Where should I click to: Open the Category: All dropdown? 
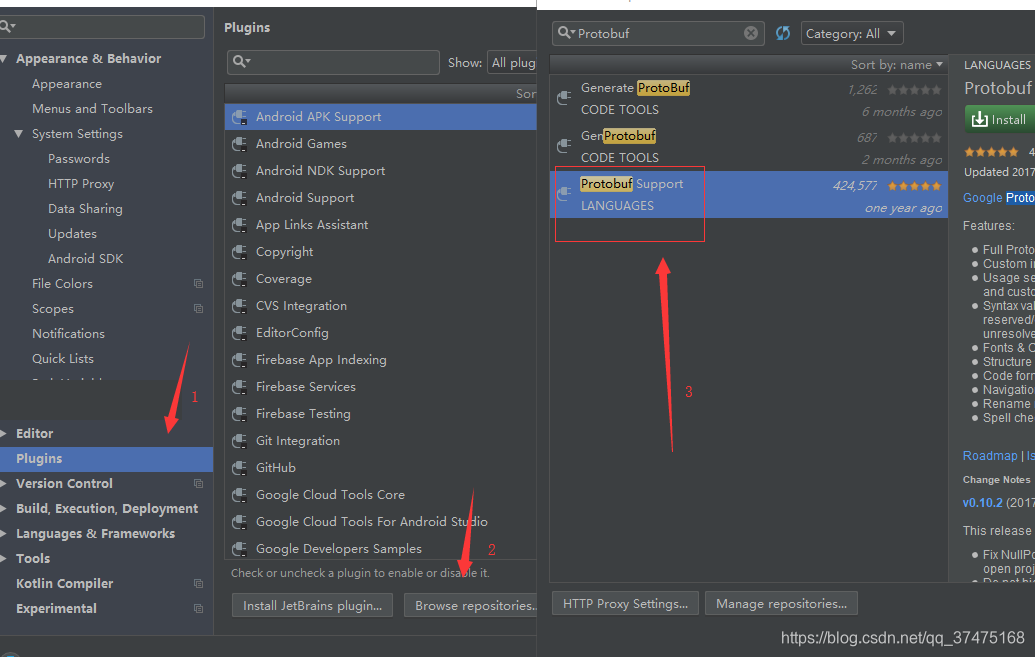click(851, 34)
